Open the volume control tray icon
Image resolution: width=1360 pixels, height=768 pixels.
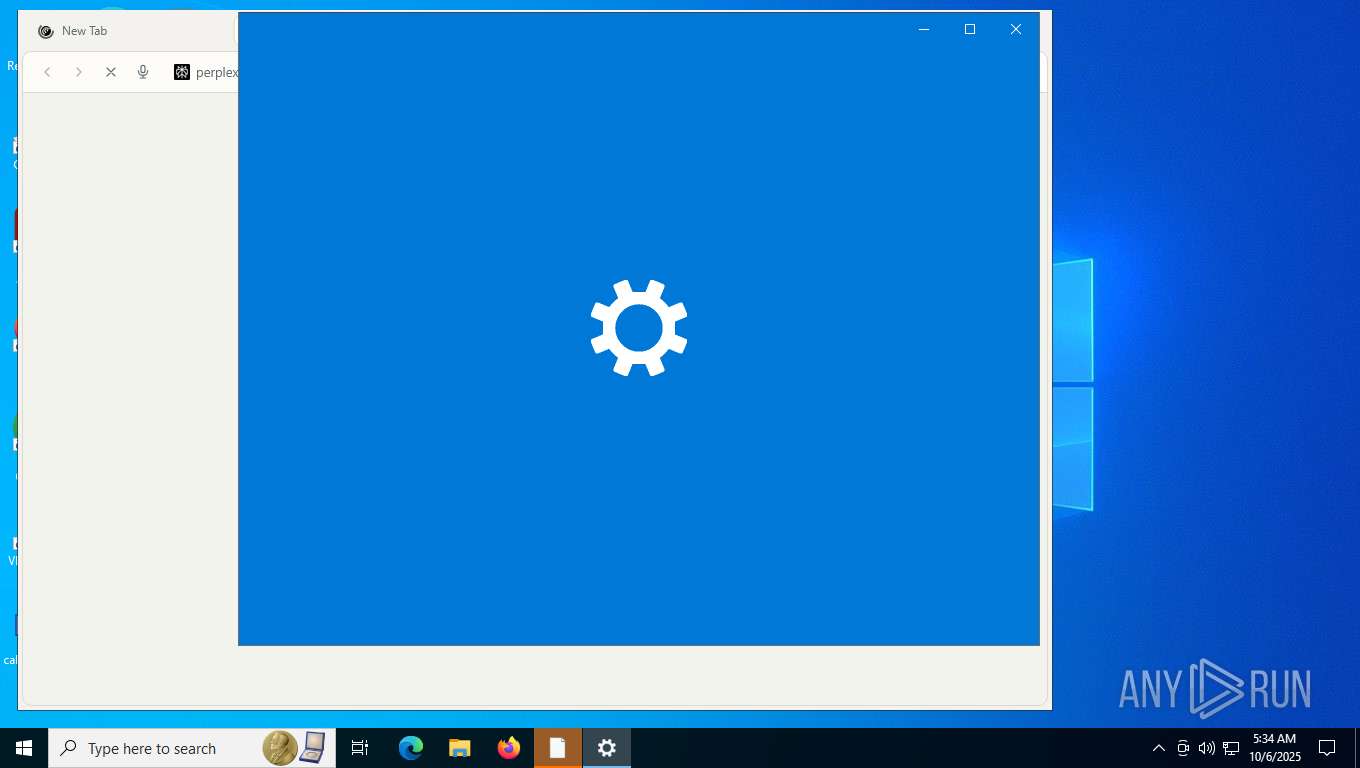[1207, 748]
